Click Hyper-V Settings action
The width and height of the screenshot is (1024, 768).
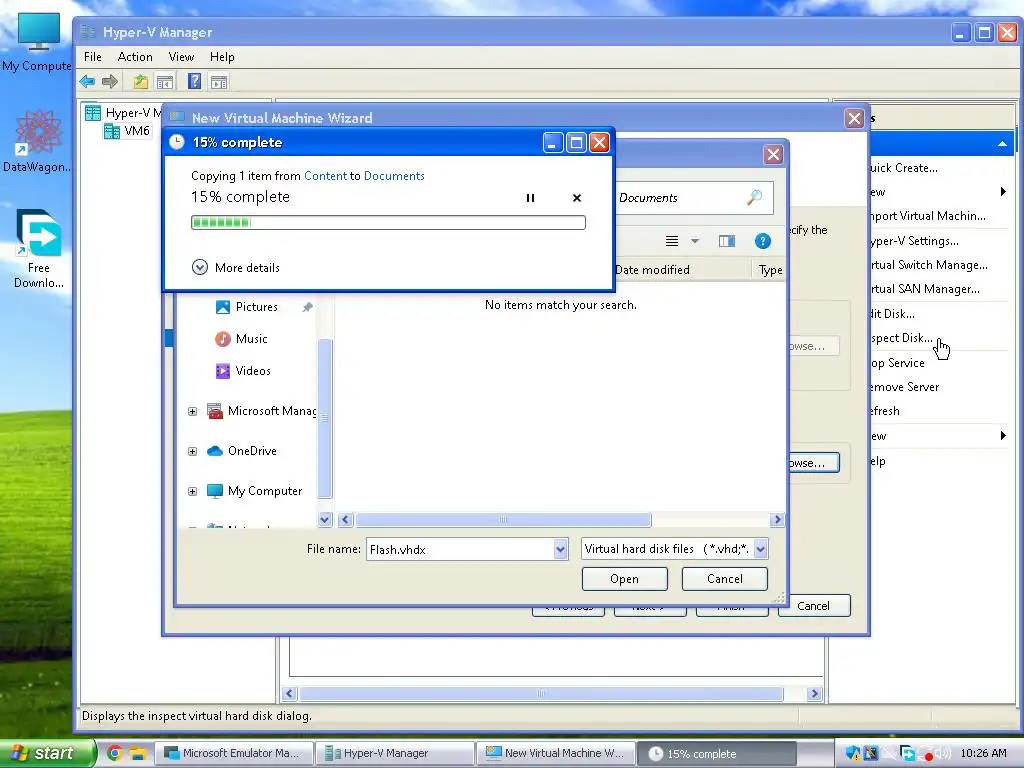pyautogui.click(x=914, y=241)
